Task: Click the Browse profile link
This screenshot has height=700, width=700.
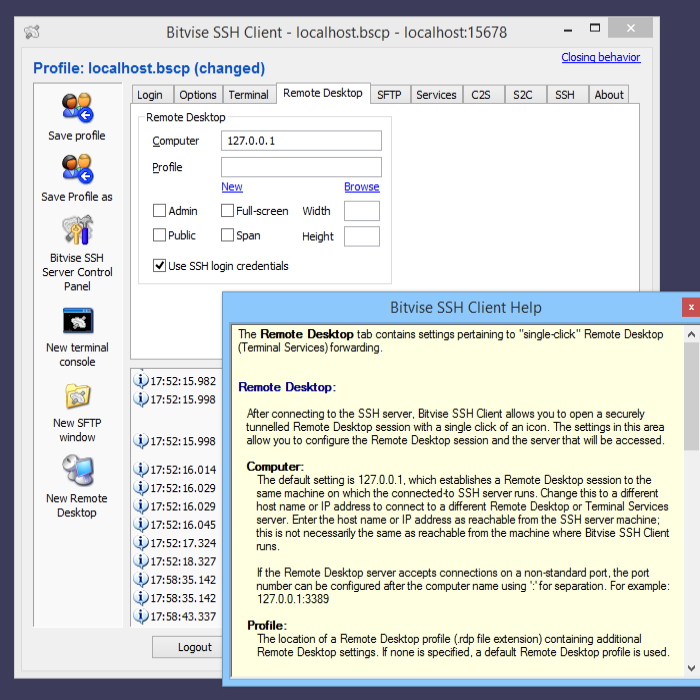Action: (x=362, y=187)
